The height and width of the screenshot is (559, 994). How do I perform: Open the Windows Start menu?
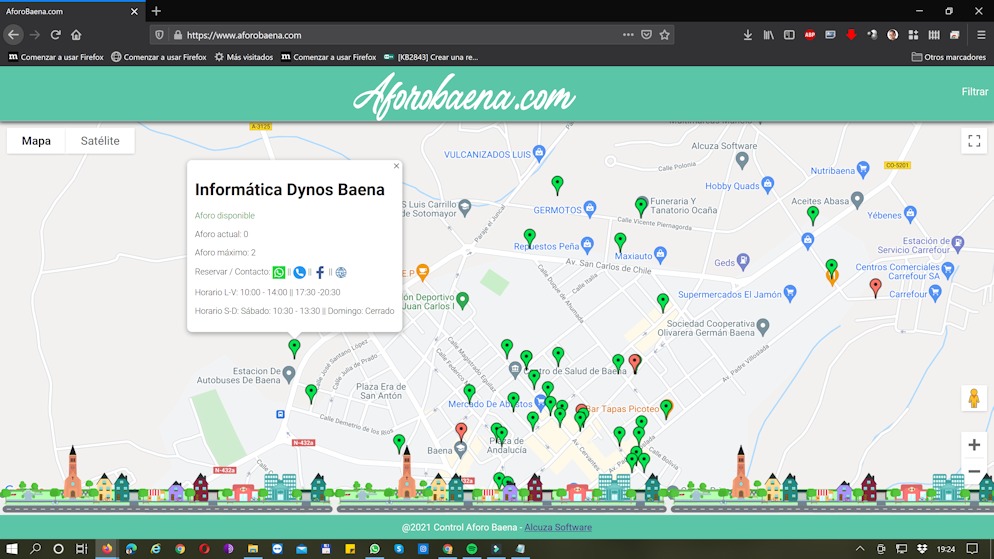point(11,549)
